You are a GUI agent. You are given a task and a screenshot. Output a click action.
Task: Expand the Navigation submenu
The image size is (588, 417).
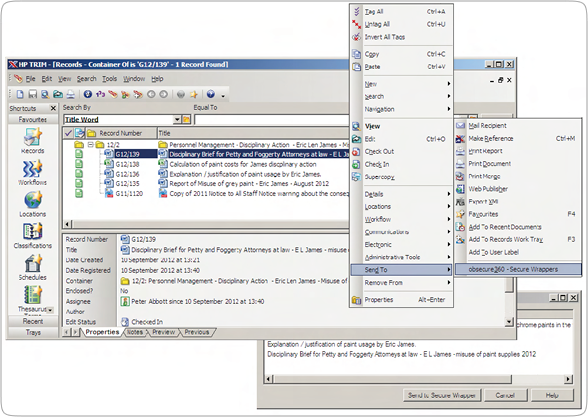401,109
